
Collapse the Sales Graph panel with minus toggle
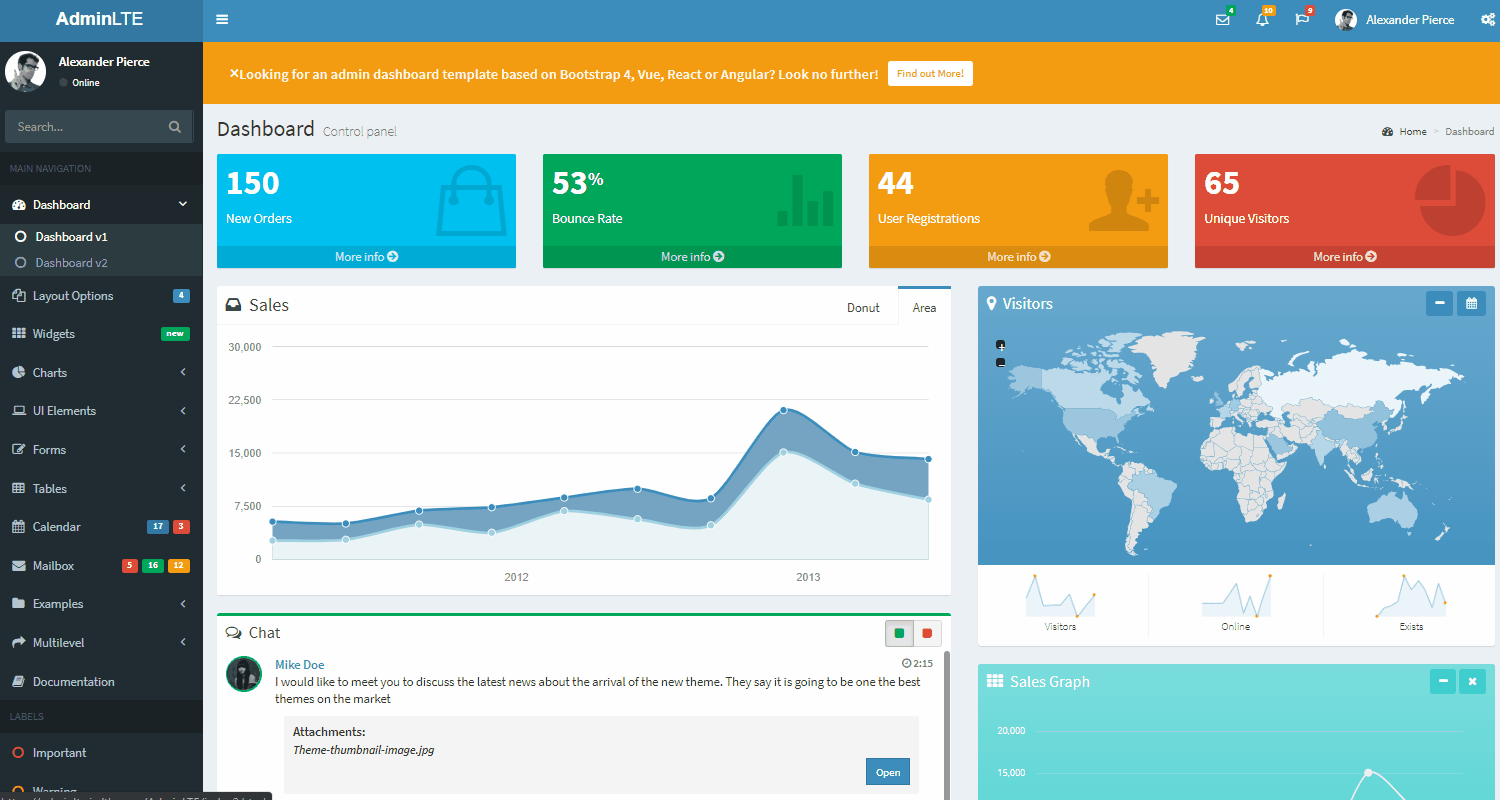click(x=1442, y=681)
